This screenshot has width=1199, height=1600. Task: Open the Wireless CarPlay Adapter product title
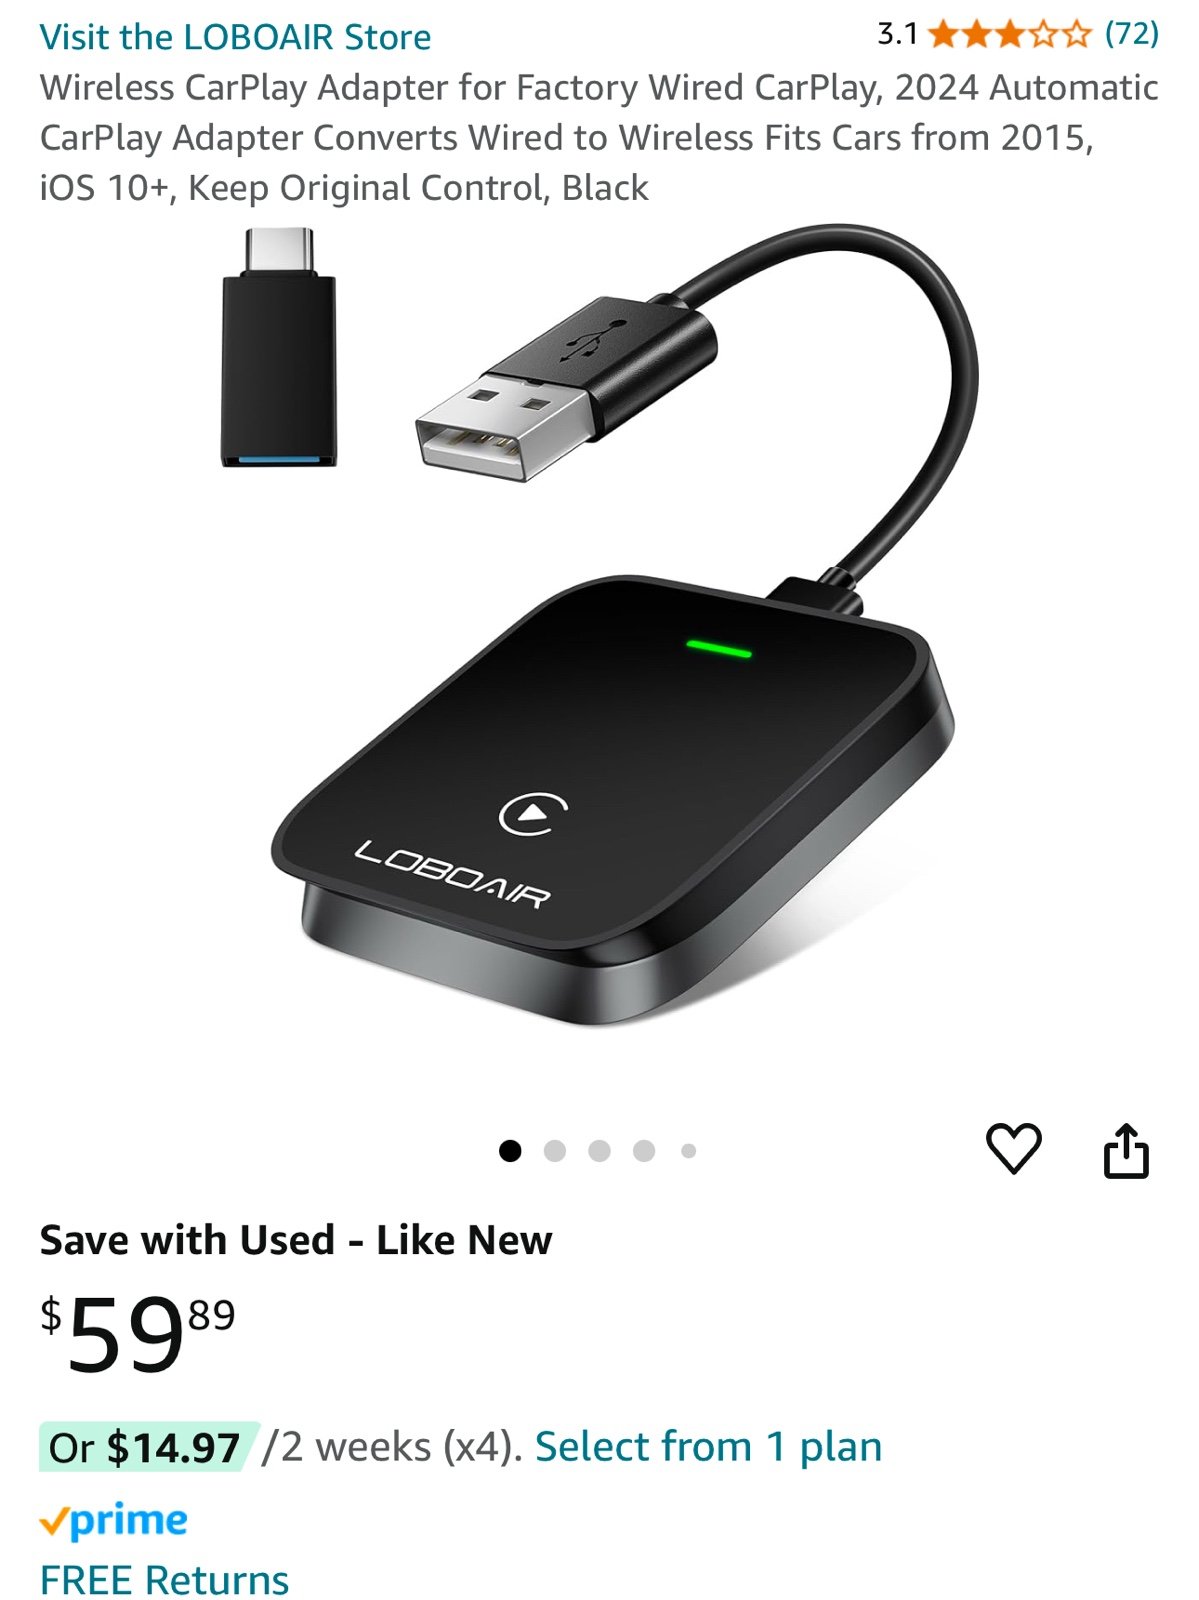tap(599, 137)
